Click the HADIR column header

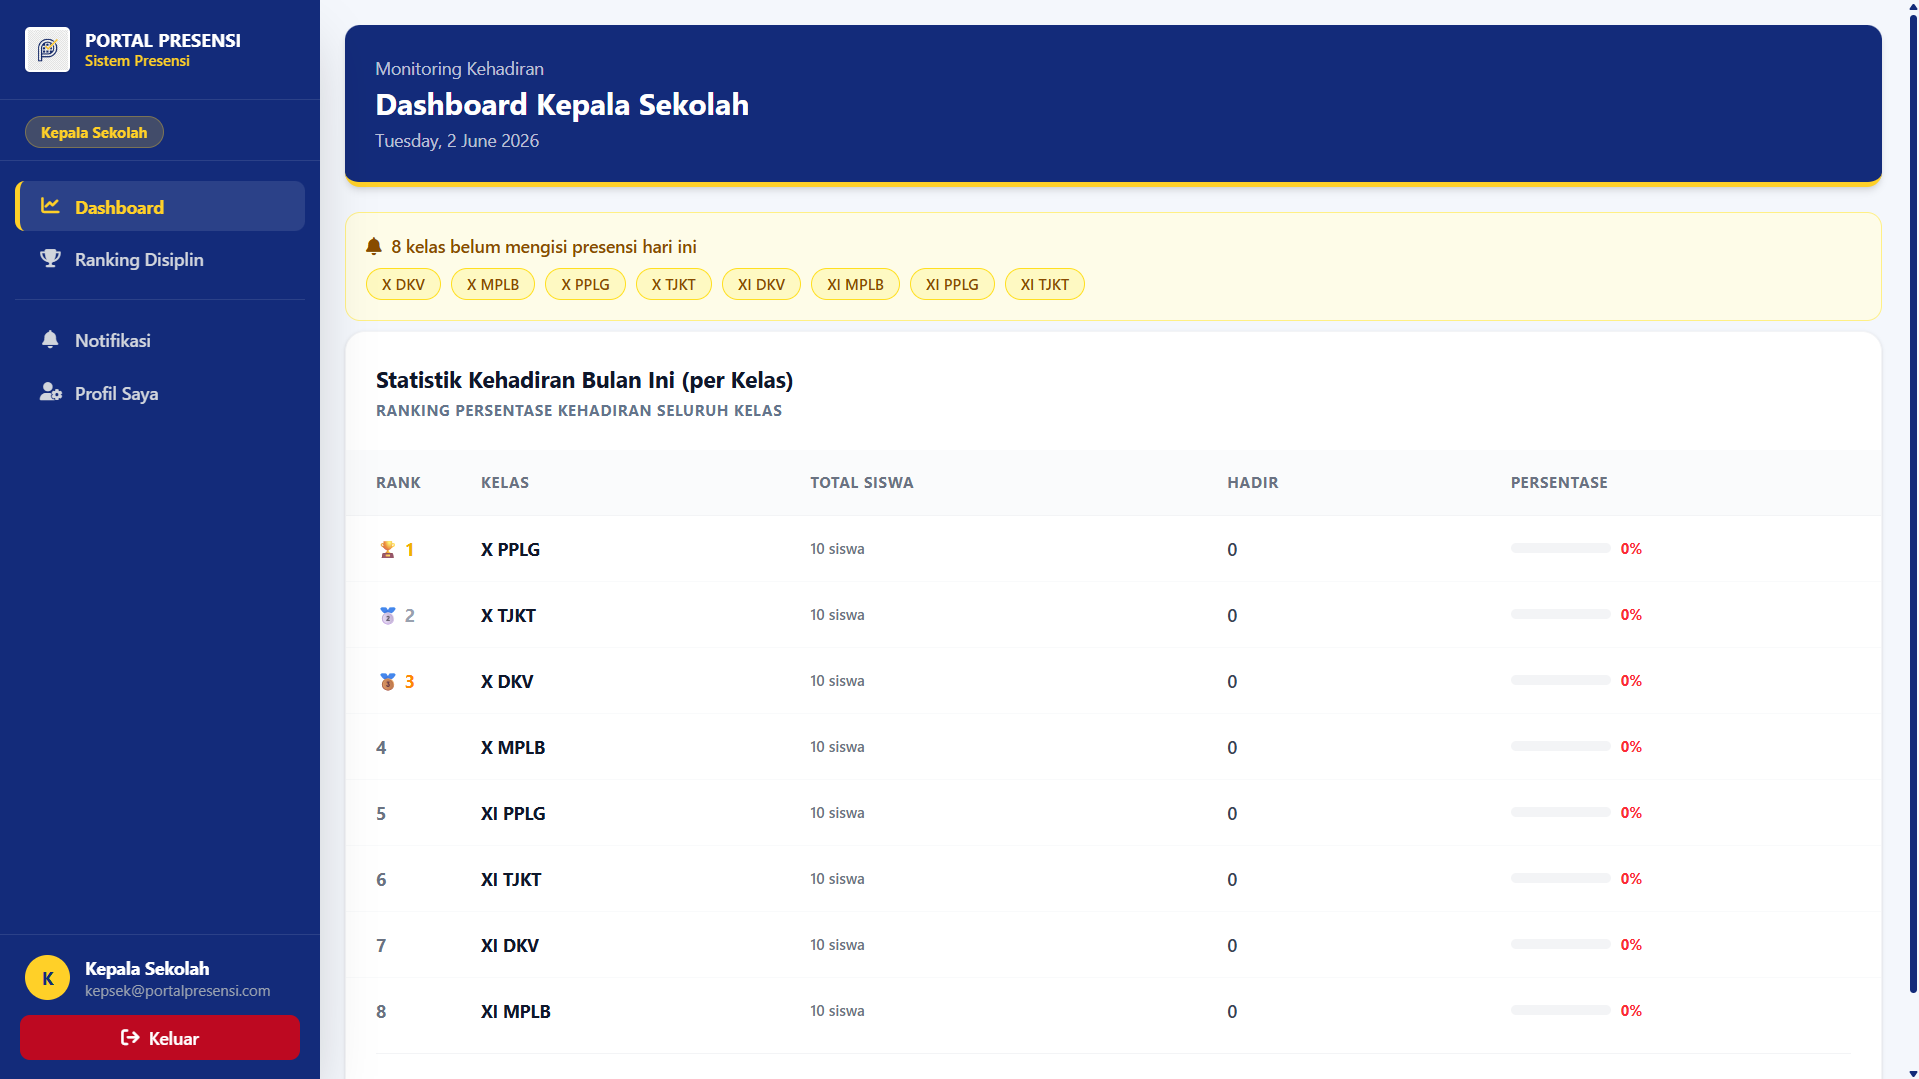coord(1253,482)
